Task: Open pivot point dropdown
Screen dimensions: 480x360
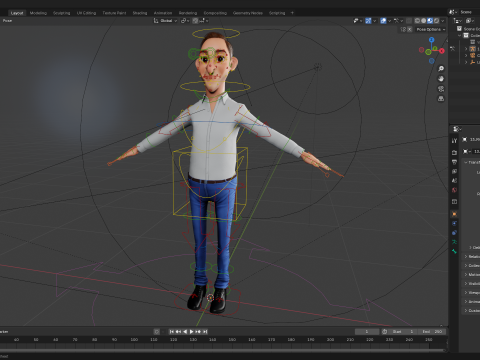Action: tap(185, 21)
